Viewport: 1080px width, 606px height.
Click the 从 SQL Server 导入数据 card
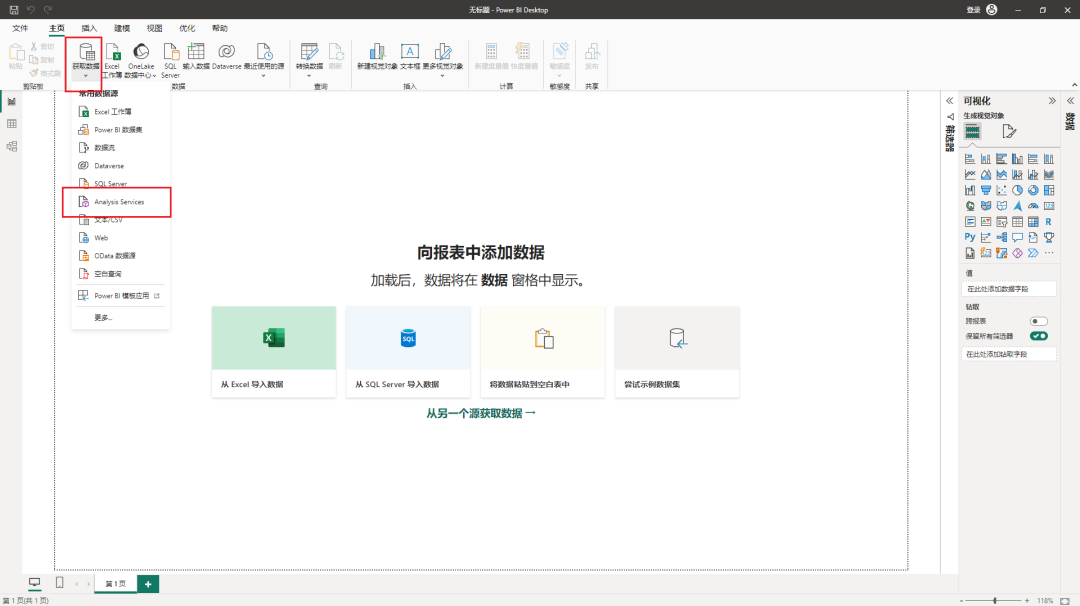[408, 352]
